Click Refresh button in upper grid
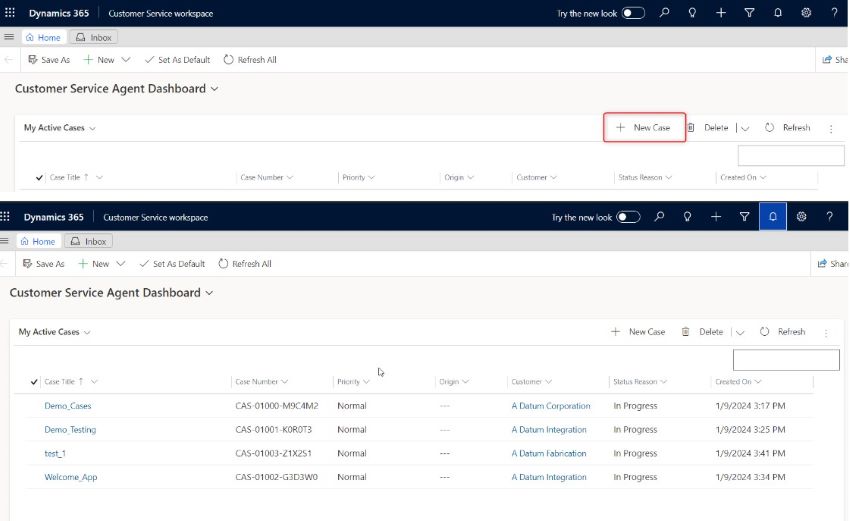This screenshot has width=850, height=521. (x=787, y=127)
